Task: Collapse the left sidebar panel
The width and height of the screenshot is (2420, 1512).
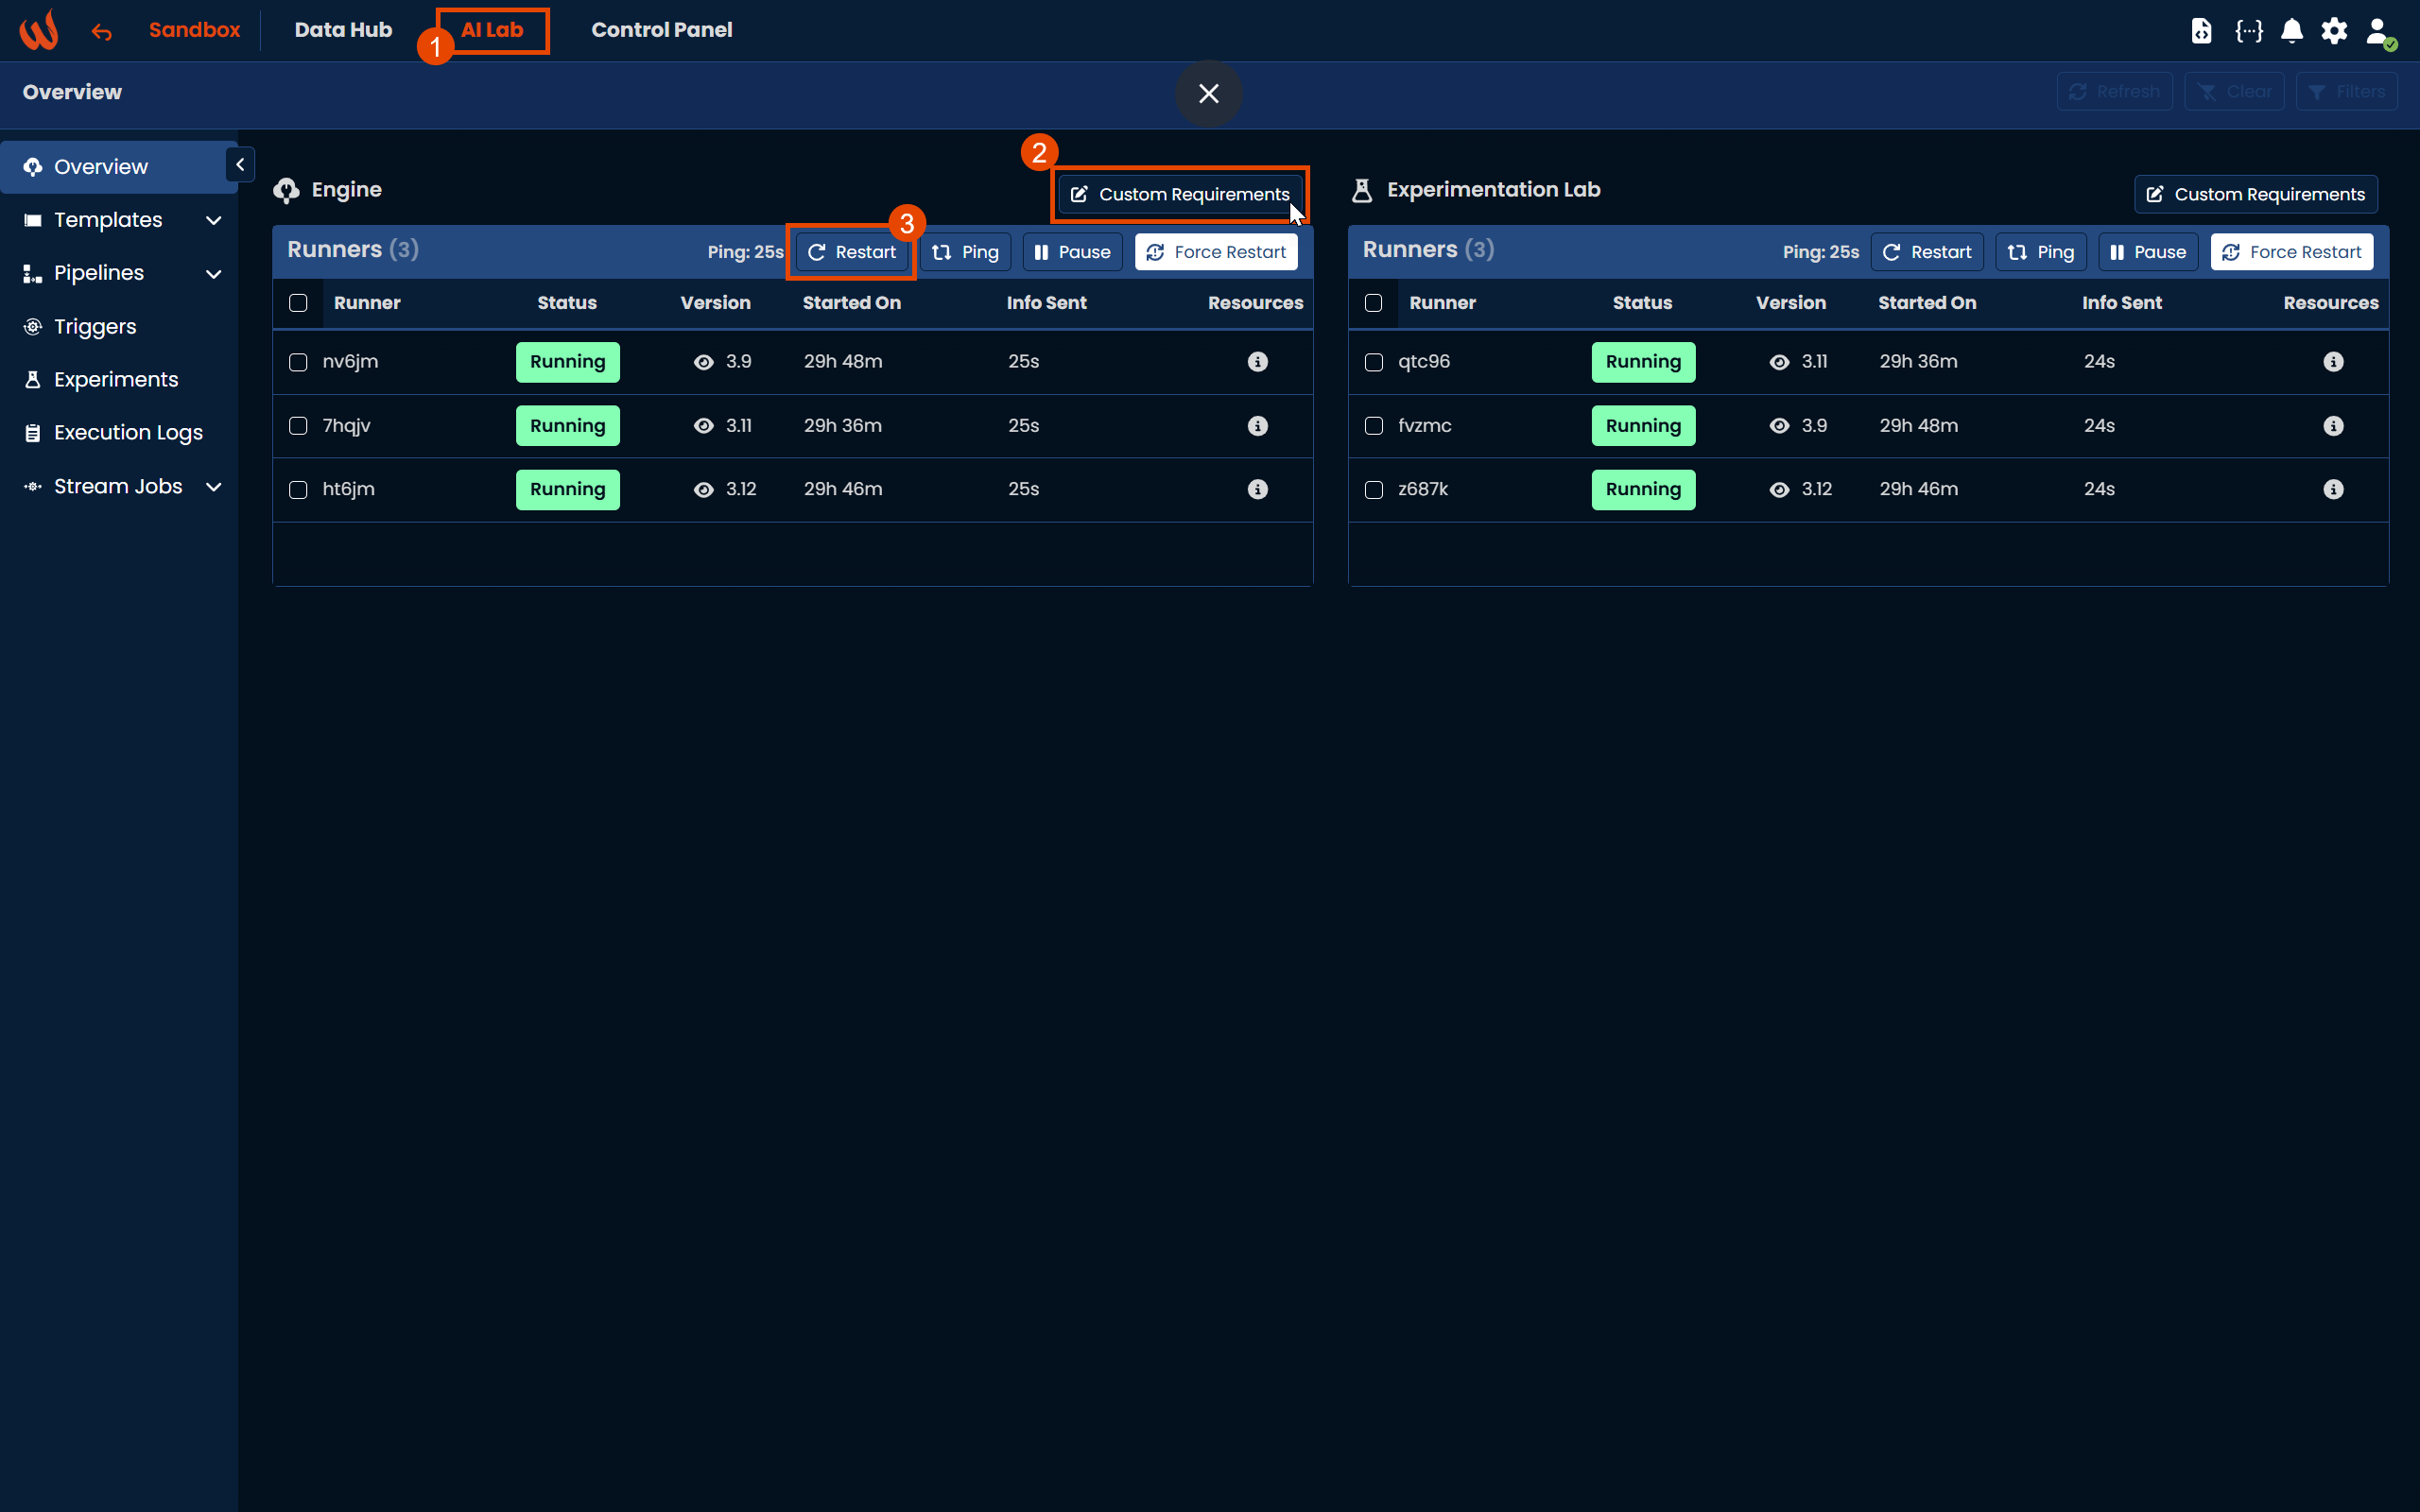Action: [240, 165]
